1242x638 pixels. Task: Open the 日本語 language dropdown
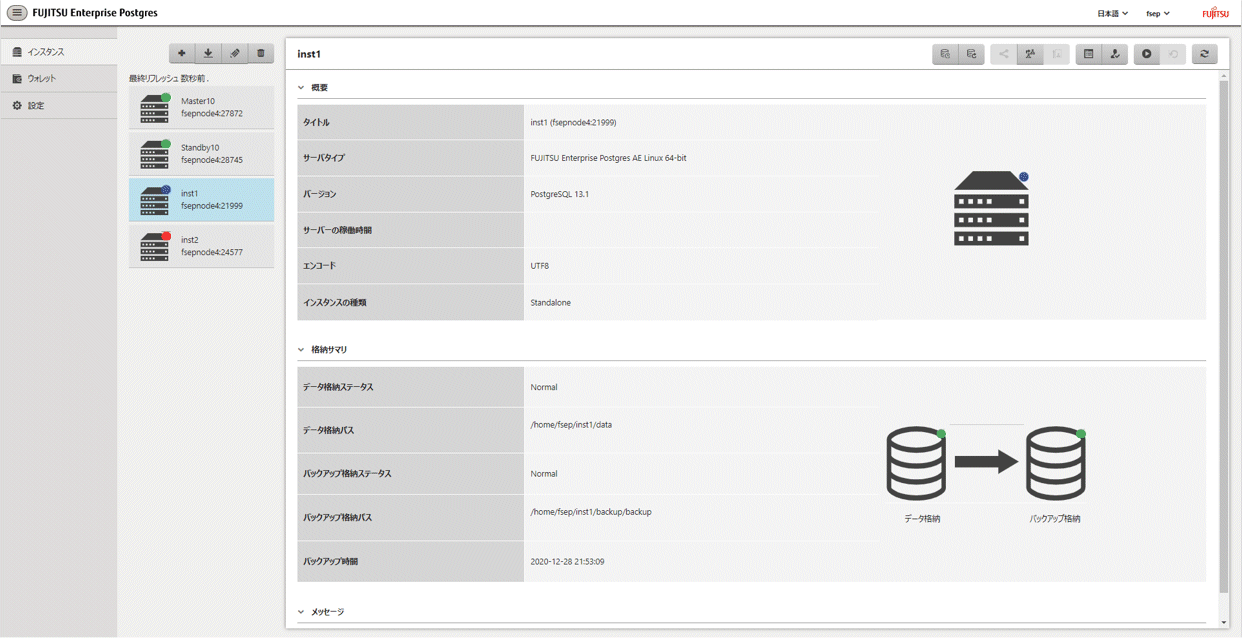point(1112,14)
